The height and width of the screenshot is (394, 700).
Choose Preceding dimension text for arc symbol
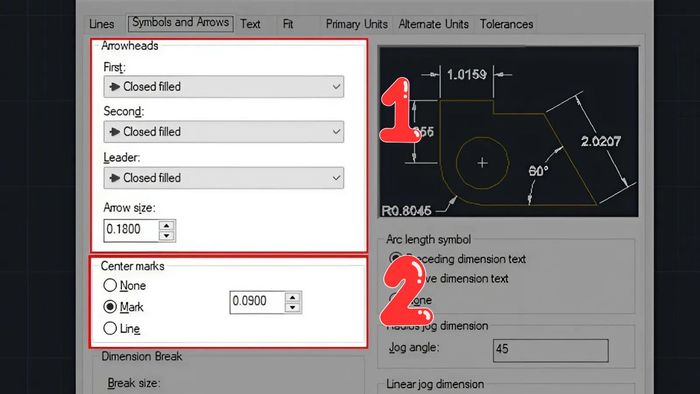coord(458,259)
